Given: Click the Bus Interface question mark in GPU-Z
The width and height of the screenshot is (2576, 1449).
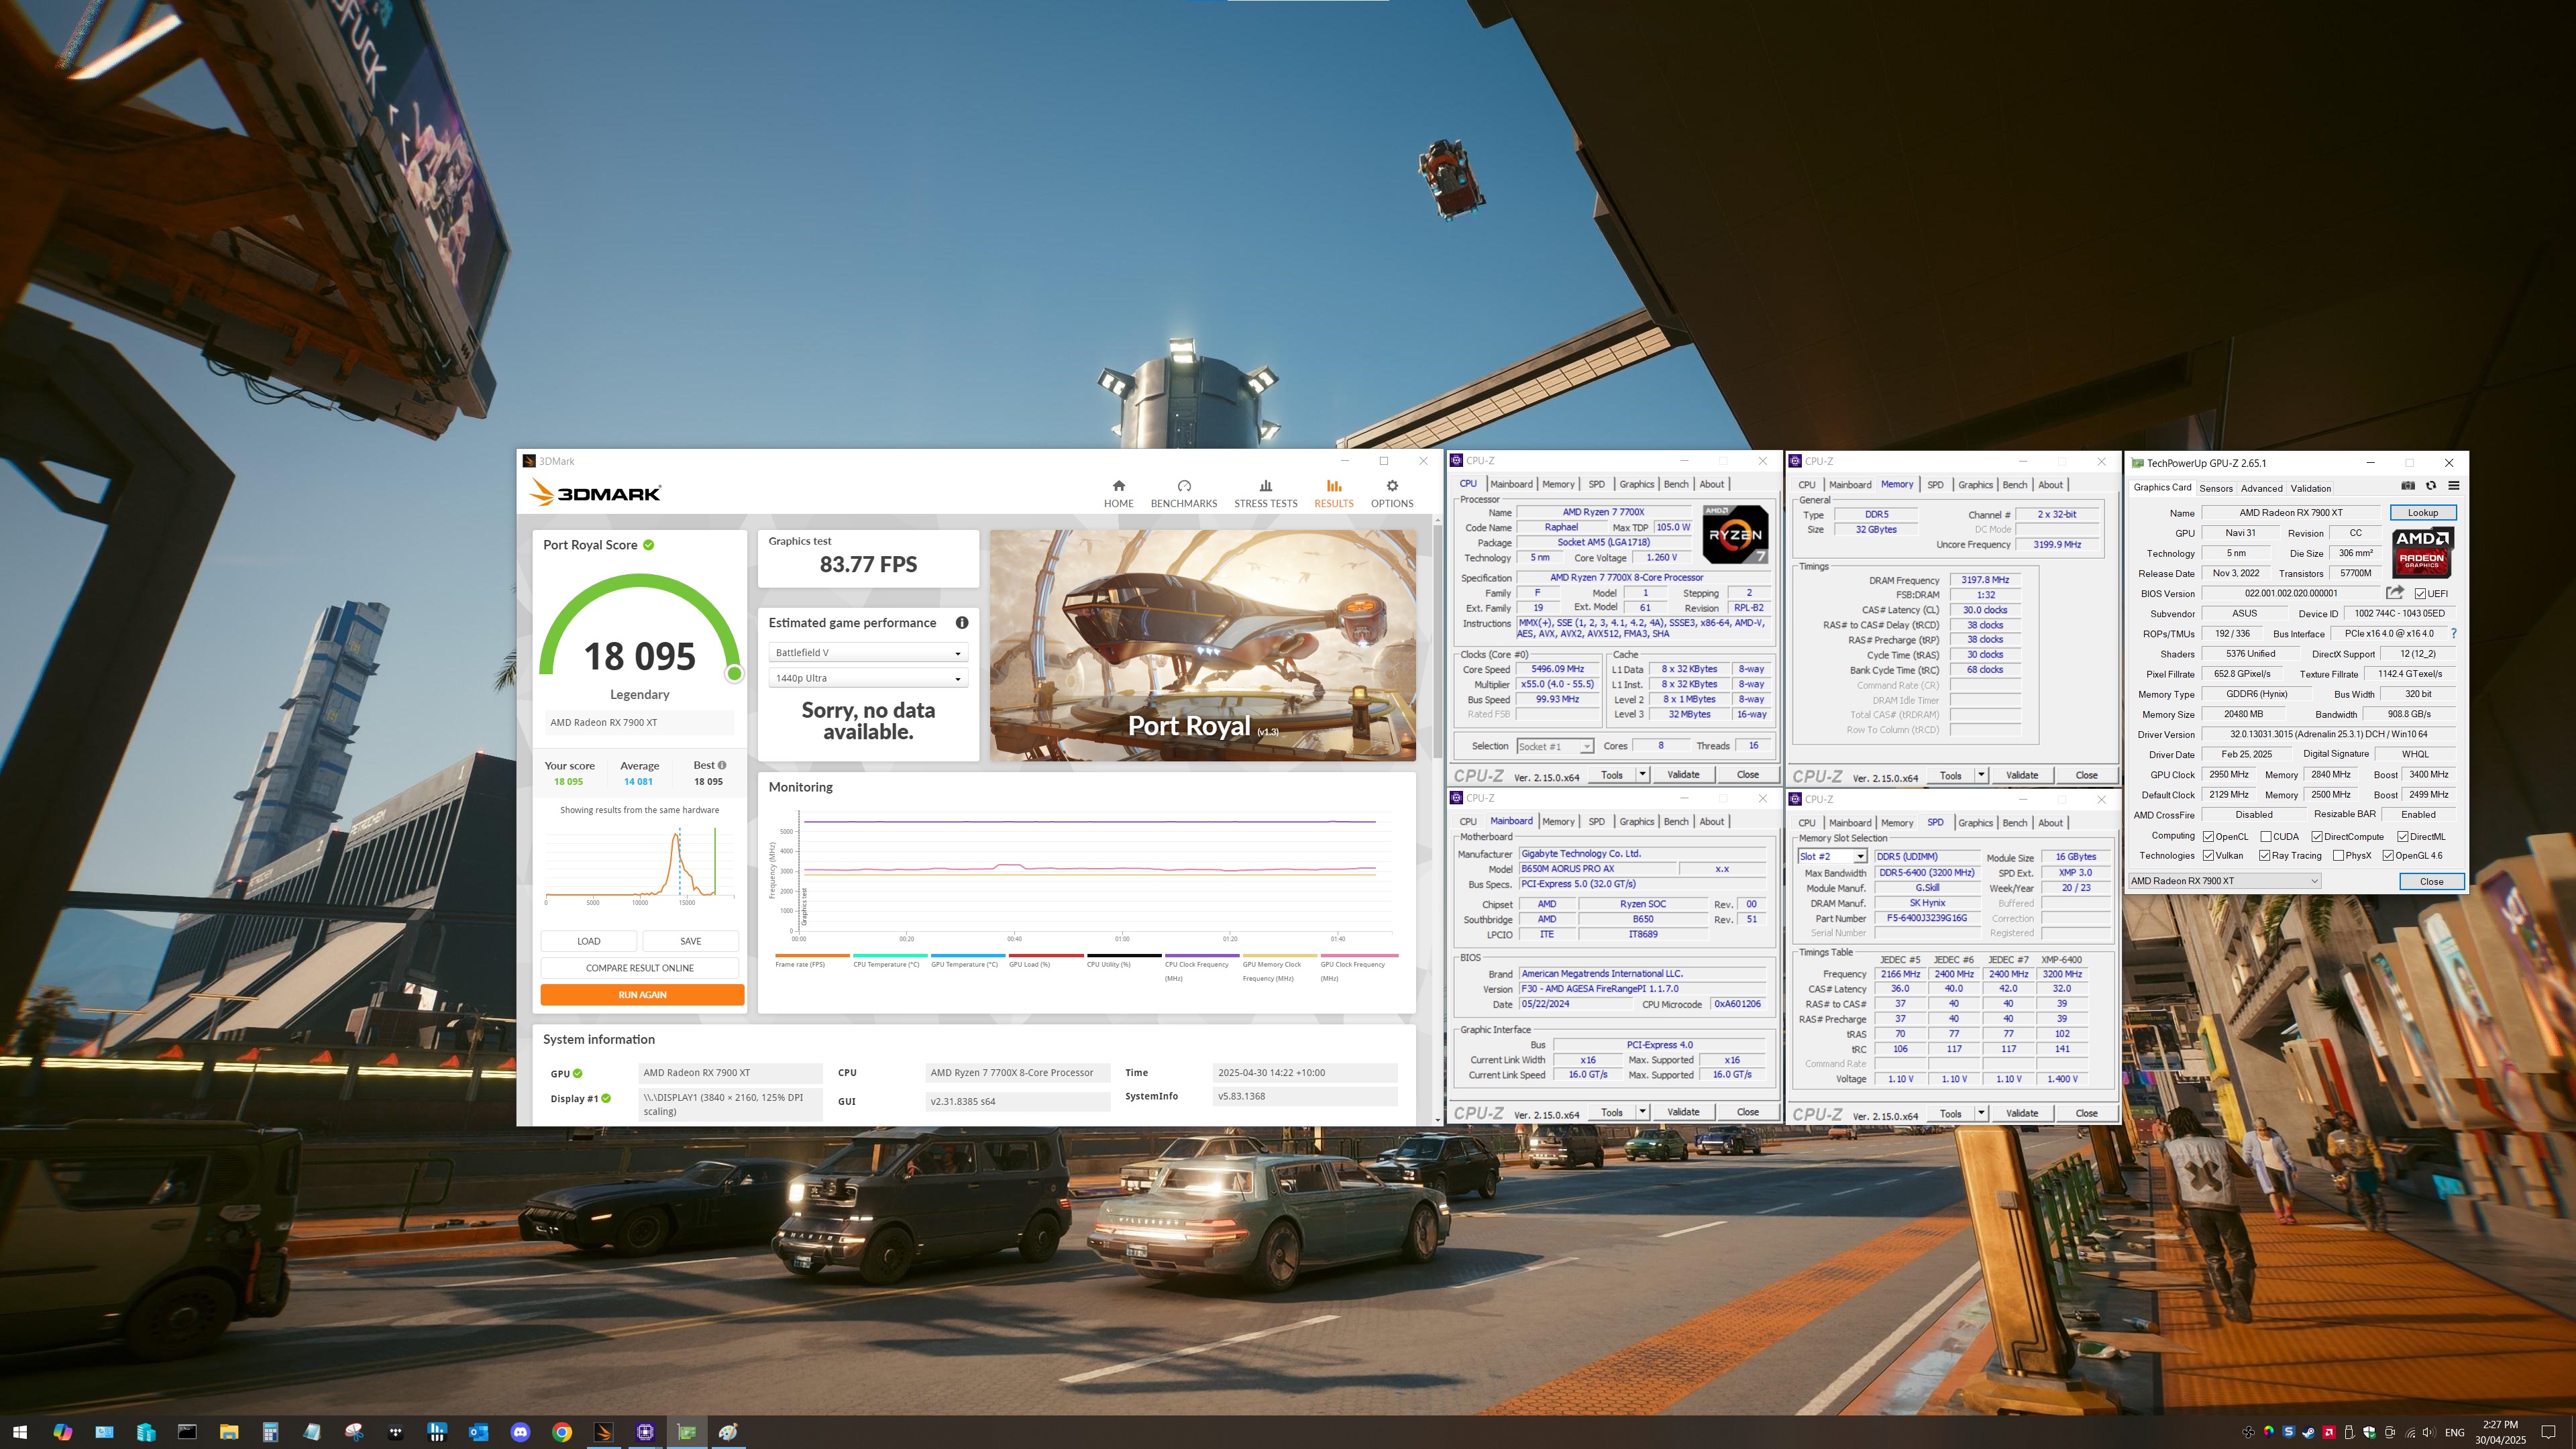Looking at the screenshot, I should tap(2454, 633).
